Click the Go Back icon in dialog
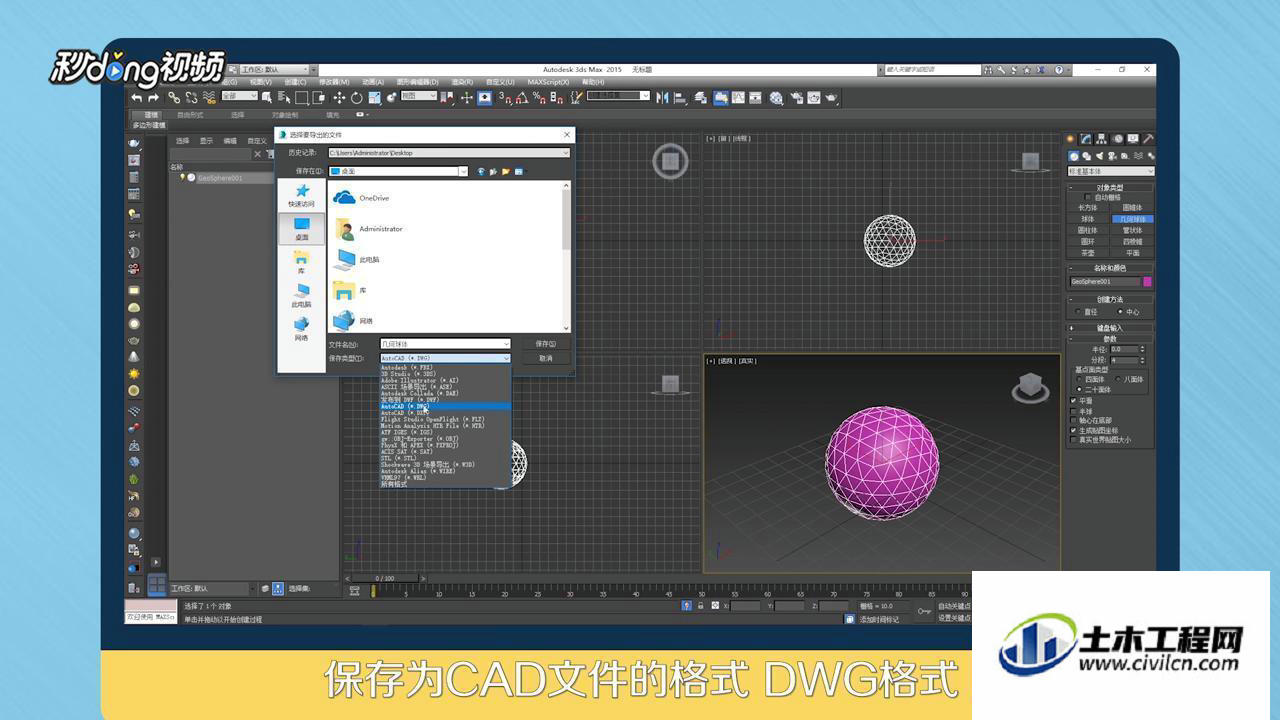Image resolution: width=1280 pixels, height=720 pixels. (x=481, y=171)
